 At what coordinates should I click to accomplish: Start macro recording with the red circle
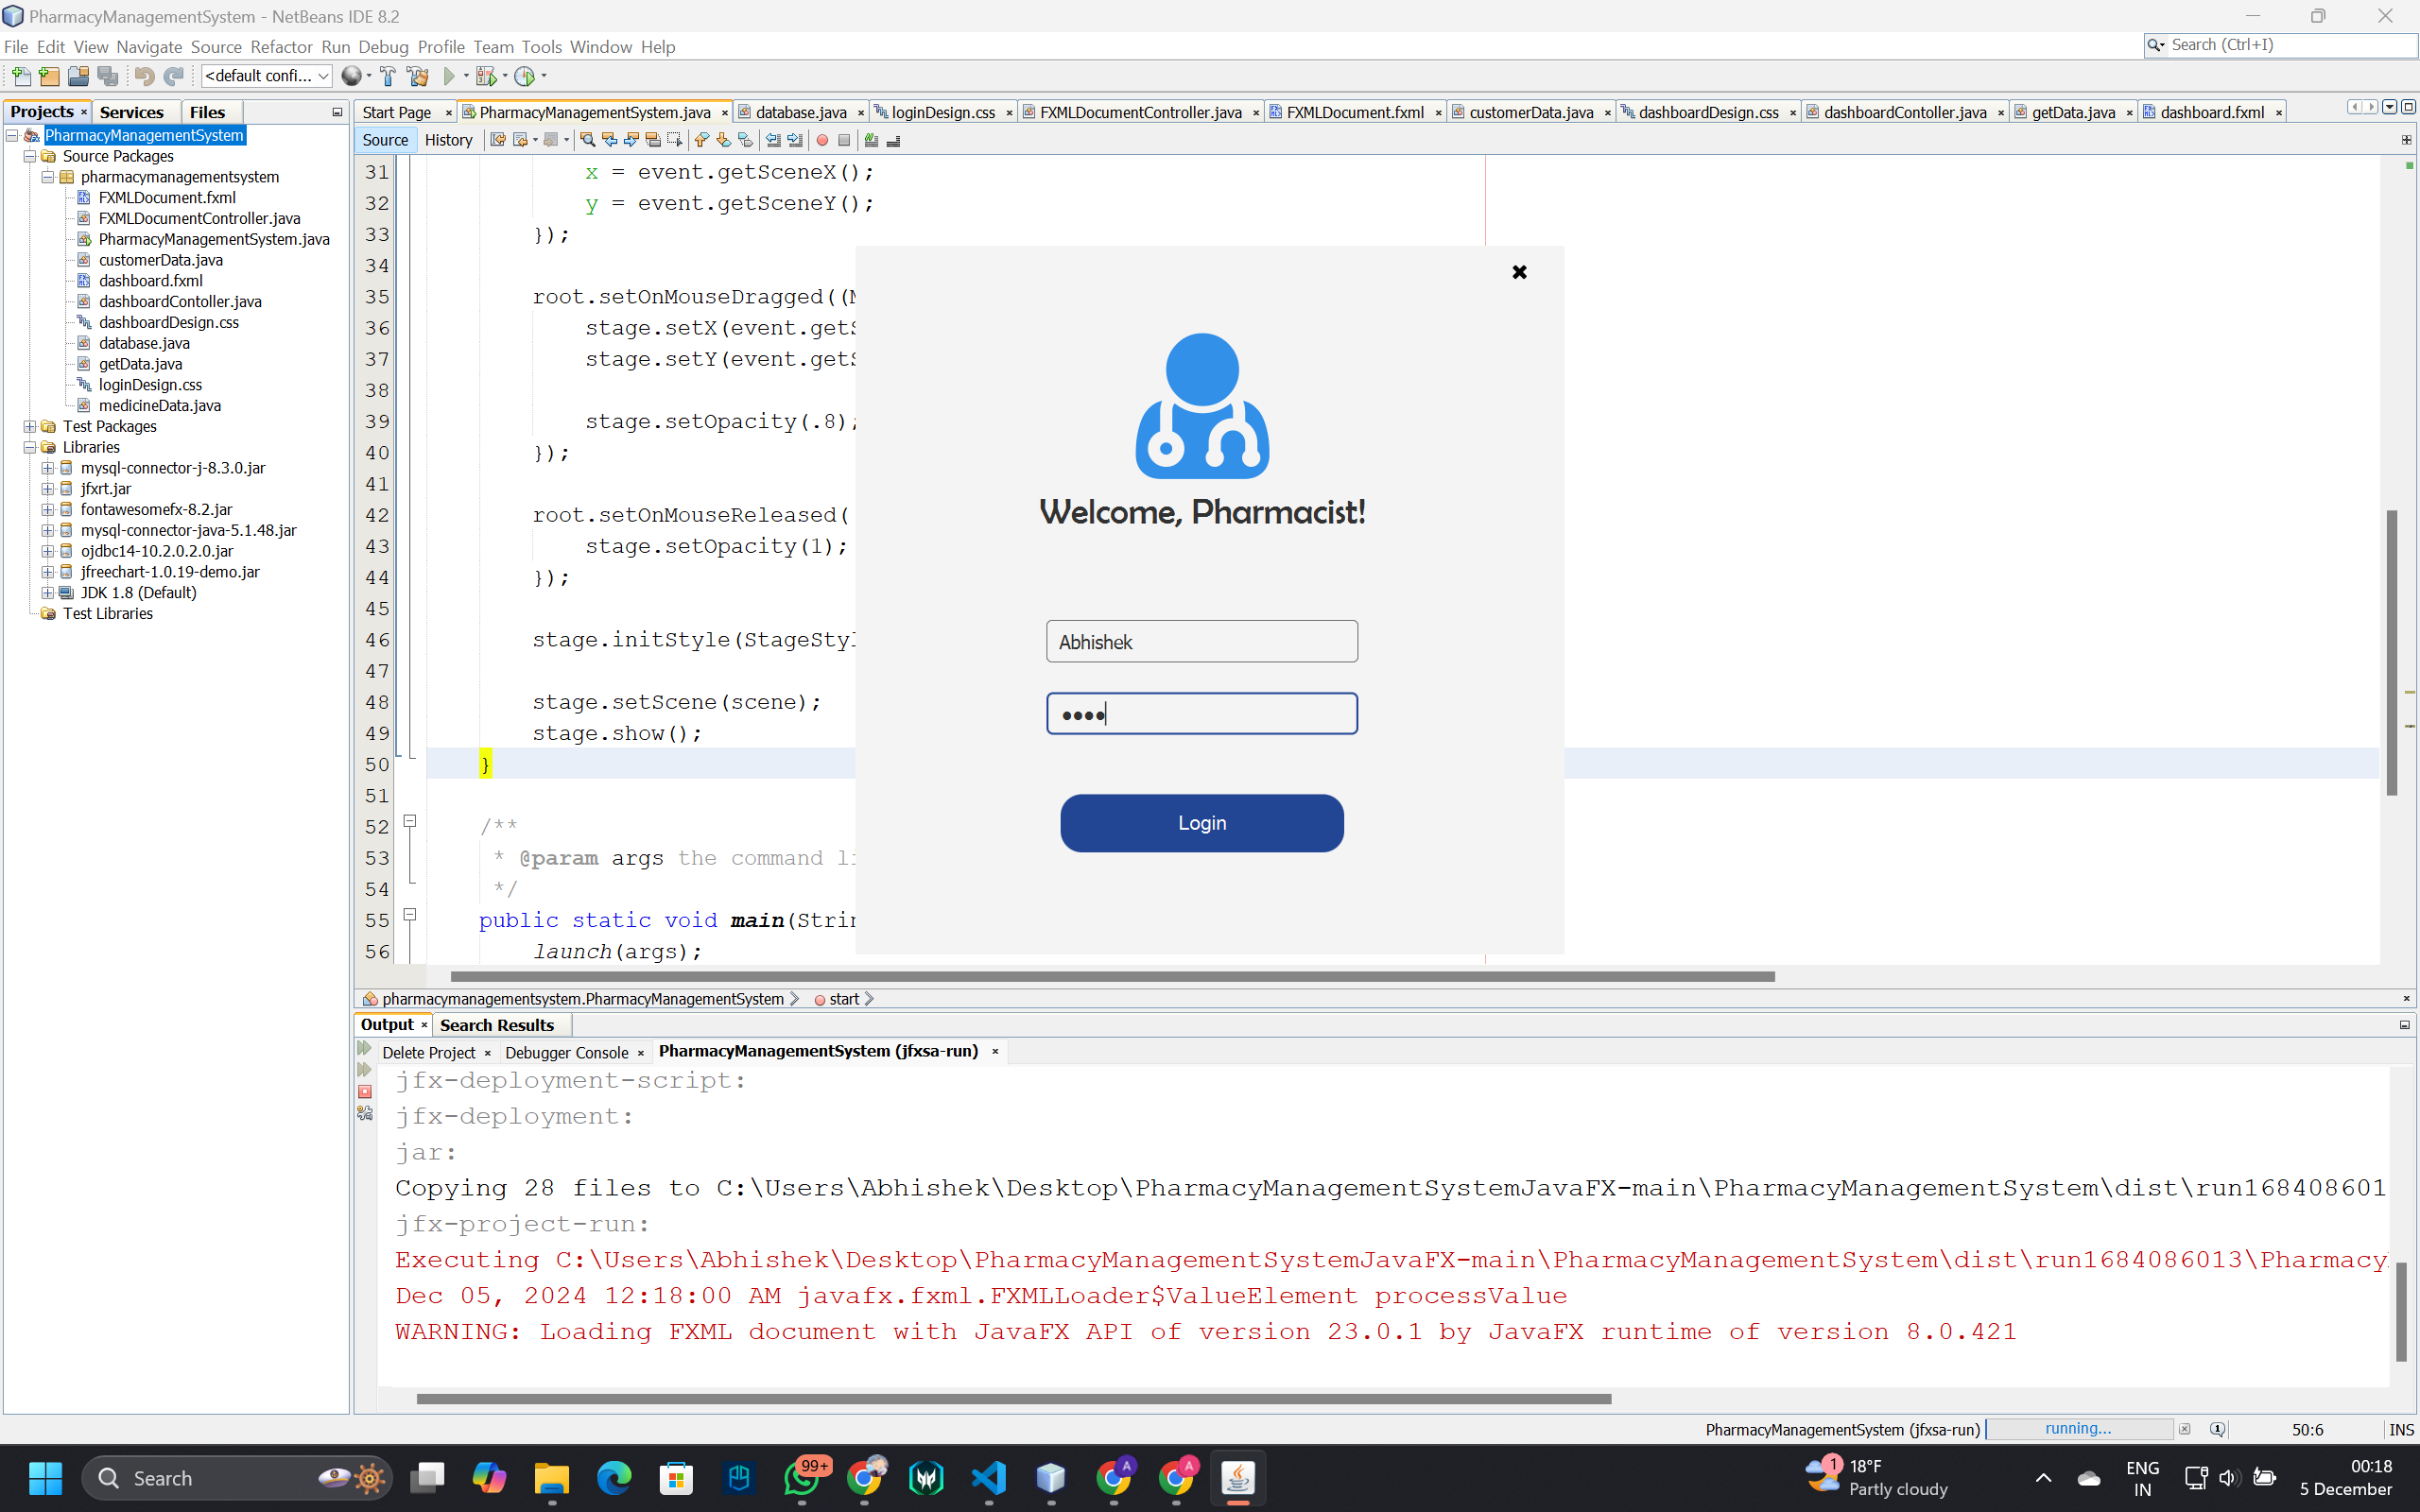pos(822,140)
